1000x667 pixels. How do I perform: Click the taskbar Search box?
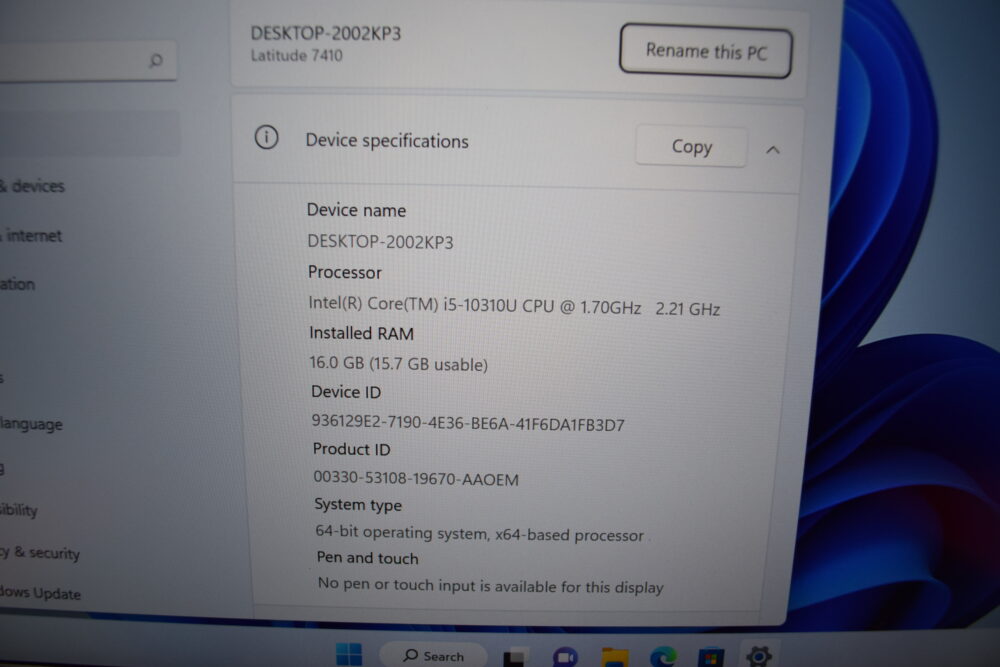tap(434, 656)
